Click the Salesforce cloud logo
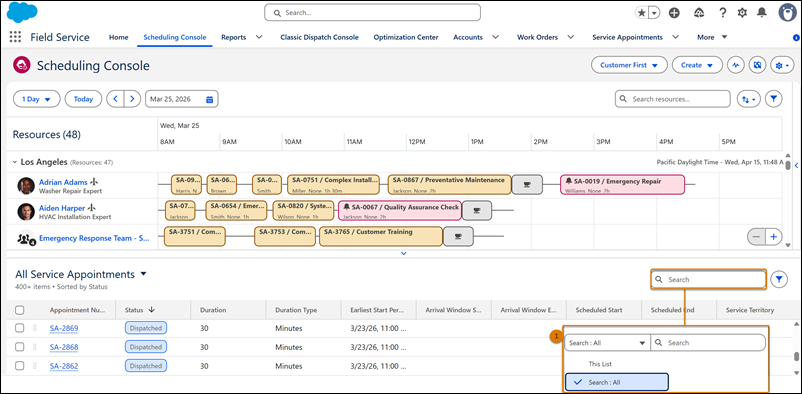The image size is (802, 394). click(23, 12)
